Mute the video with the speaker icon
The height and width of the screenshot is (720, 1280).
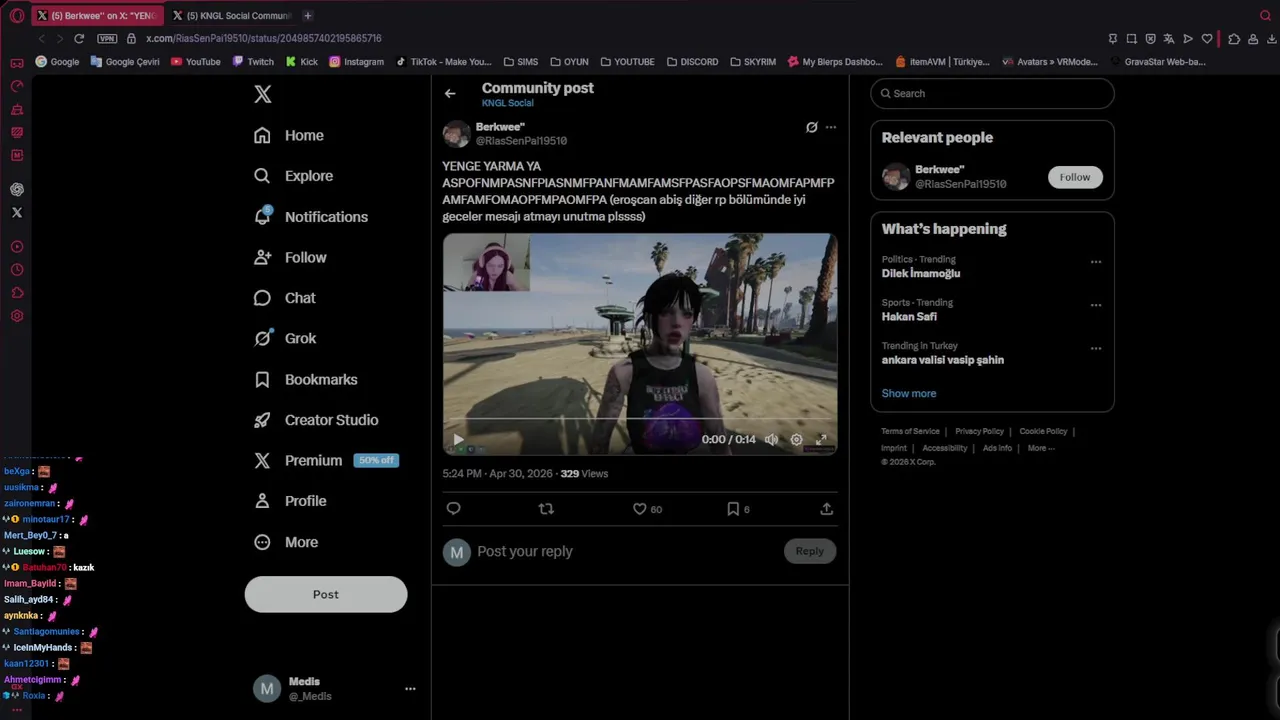pos(771,439)
